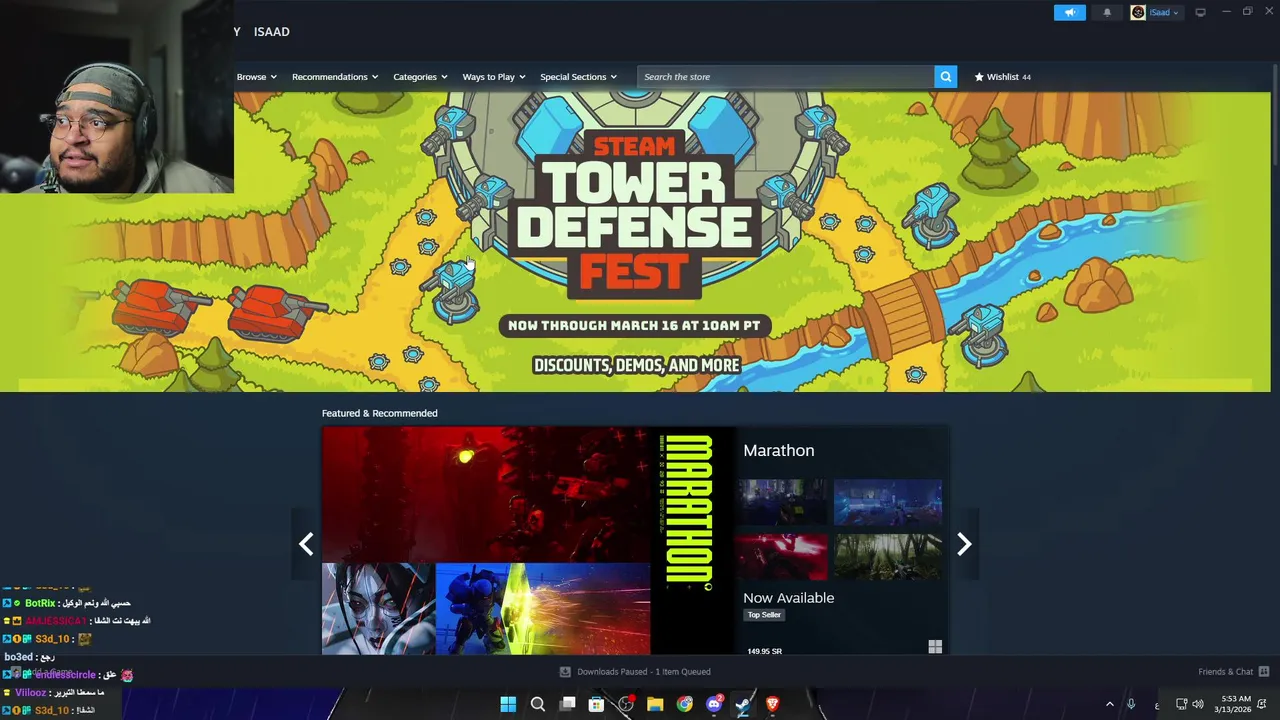Open File Explorer from taskbar
The width and height of the screenshot is (1280, 720).
[655, 704]
